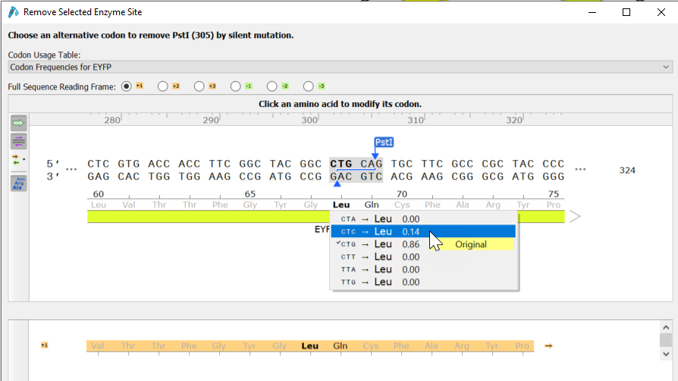This screenshot has height=381, width=678.
Task: Click the lower panel scrollbar thumb
Action: pyautogui.click(x=666, y=340)
